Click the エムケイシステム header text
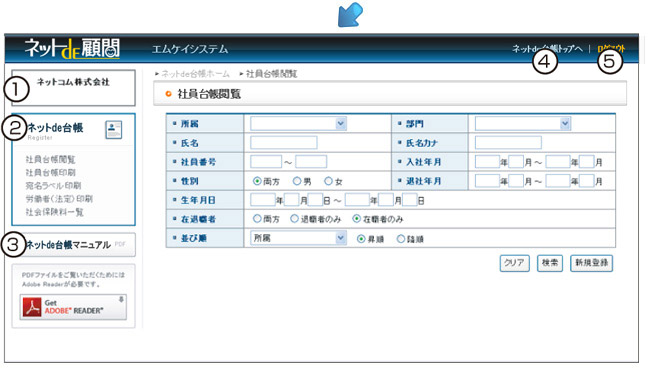 point(190,49)
